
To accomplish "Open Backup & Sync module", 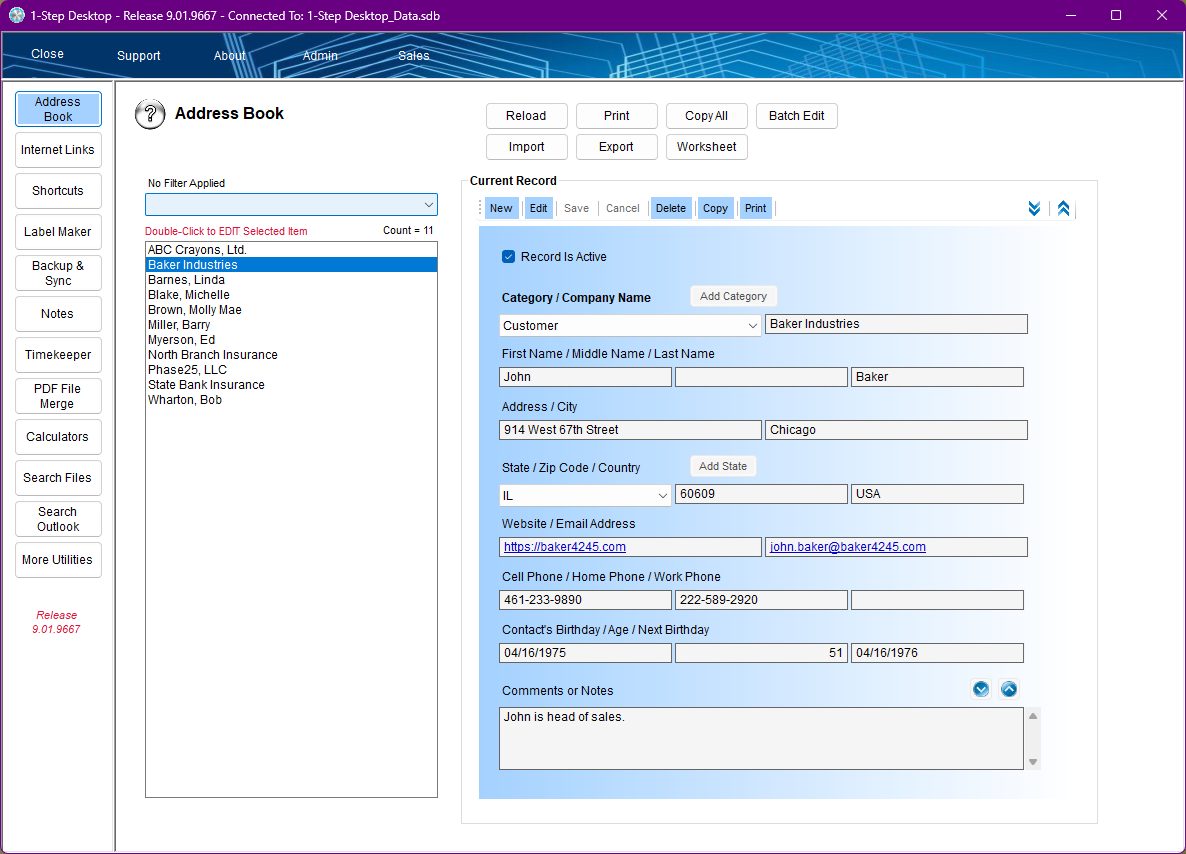I will [58, 273].
